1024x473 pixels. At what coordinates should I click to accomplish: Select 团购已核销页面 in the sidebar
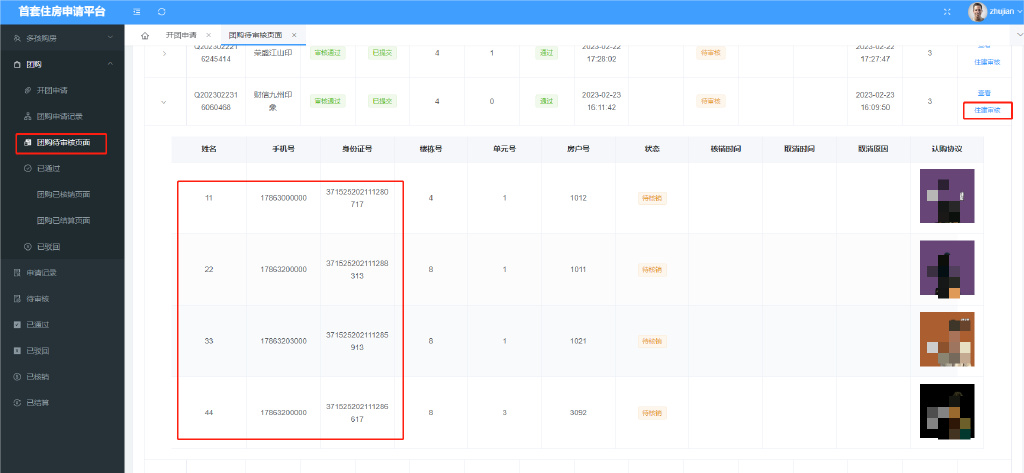[63, 194]
